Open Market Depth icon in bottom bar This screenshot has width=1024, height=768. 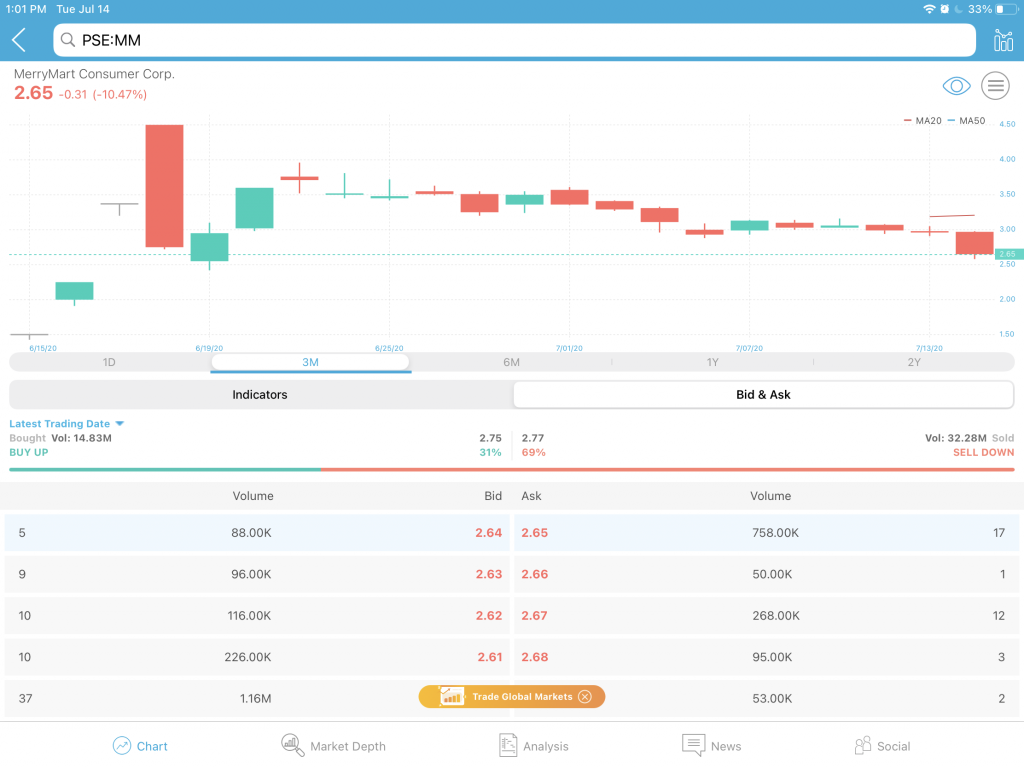[x=292, y=745]
